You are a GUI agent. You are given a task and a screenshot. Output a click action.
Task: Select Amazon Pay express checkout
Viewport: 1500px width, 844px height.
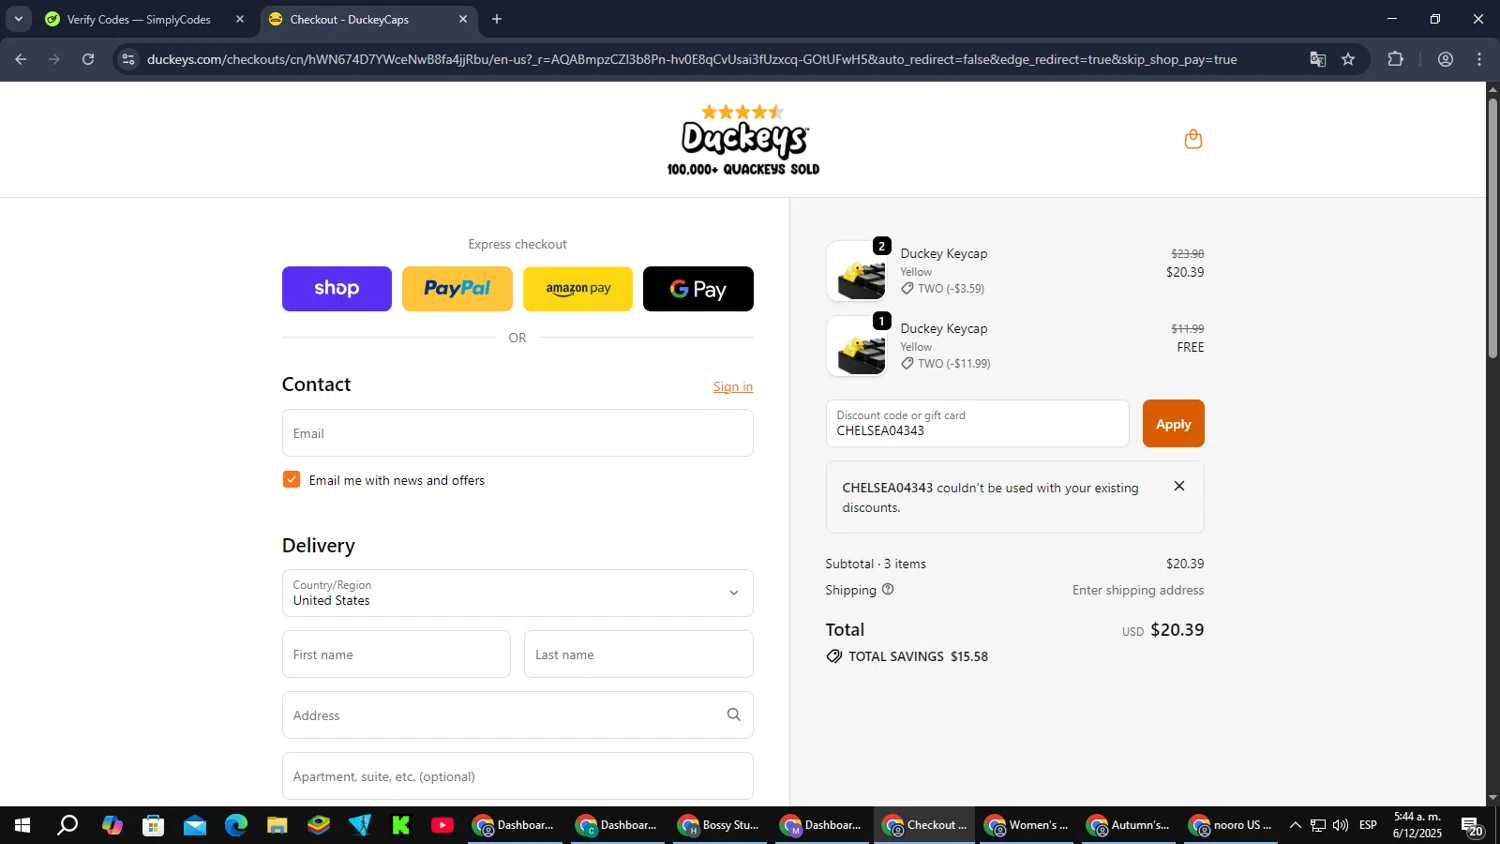coord(578,289)
